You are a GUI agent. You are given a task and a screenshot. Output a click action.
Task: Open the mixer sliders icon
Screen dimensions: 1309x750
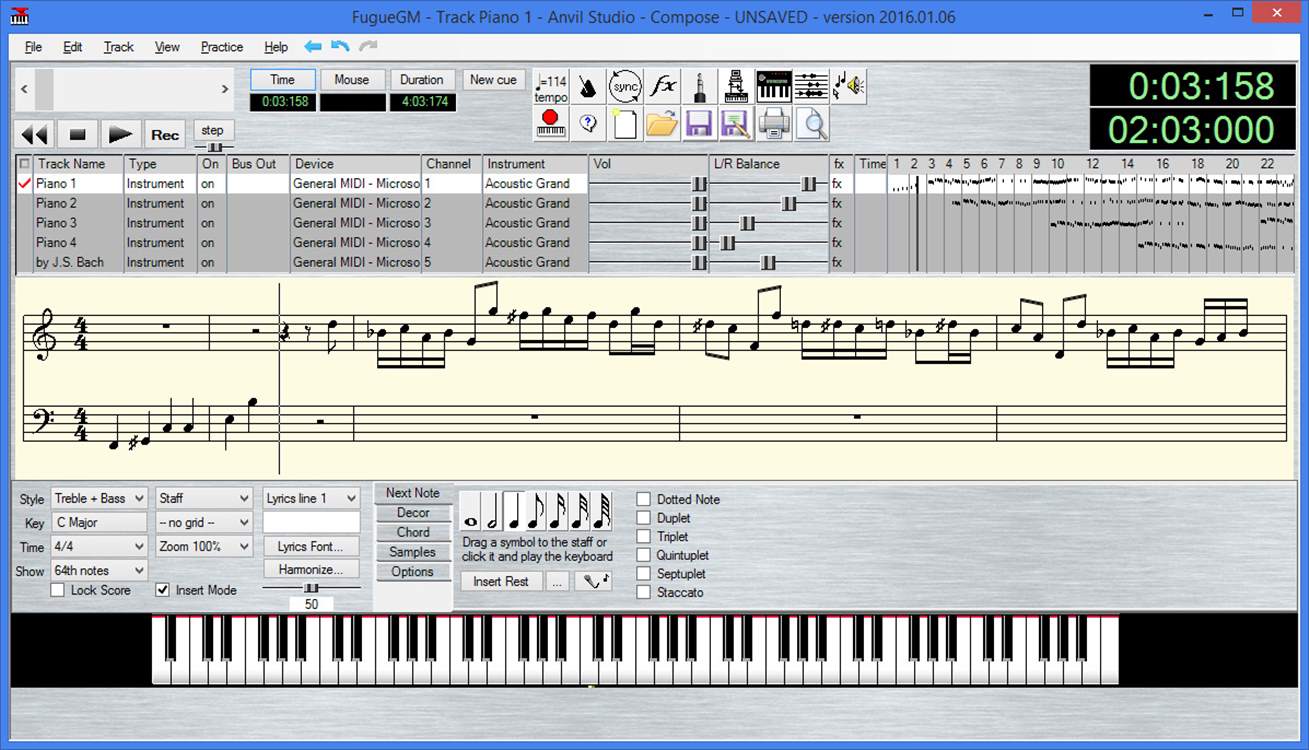[811, 87]
